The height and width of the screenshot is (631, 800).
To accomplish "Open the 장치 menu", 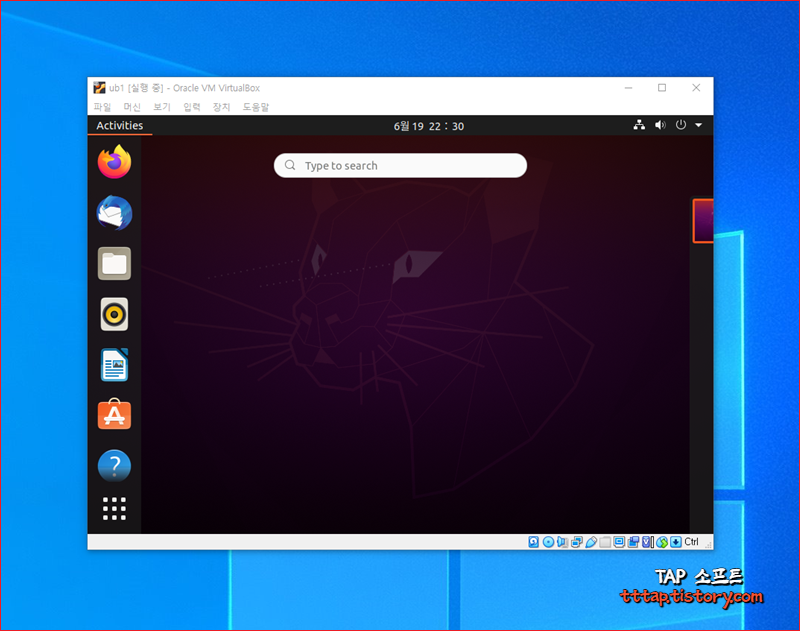I will click(221, 107).
